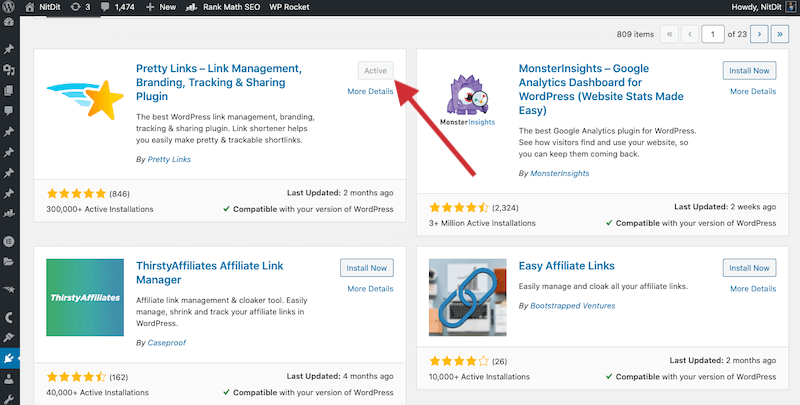Open the sidebar bar-chart Rank Math icon
800x405 pixels.
[x=9, y=214]
